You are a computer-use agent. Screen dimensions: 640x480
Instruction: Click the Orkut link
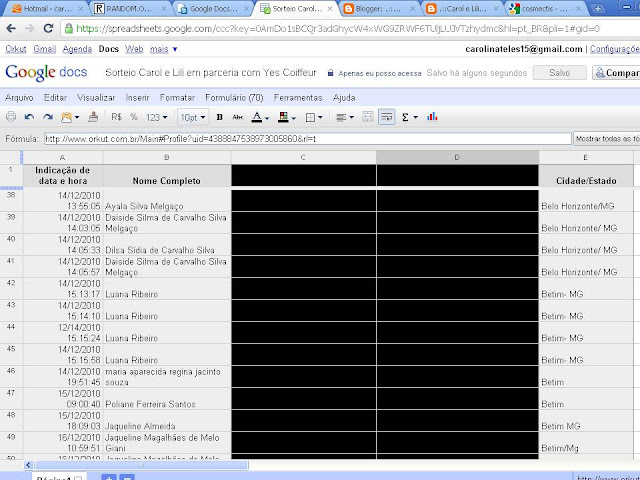(16, 49)
